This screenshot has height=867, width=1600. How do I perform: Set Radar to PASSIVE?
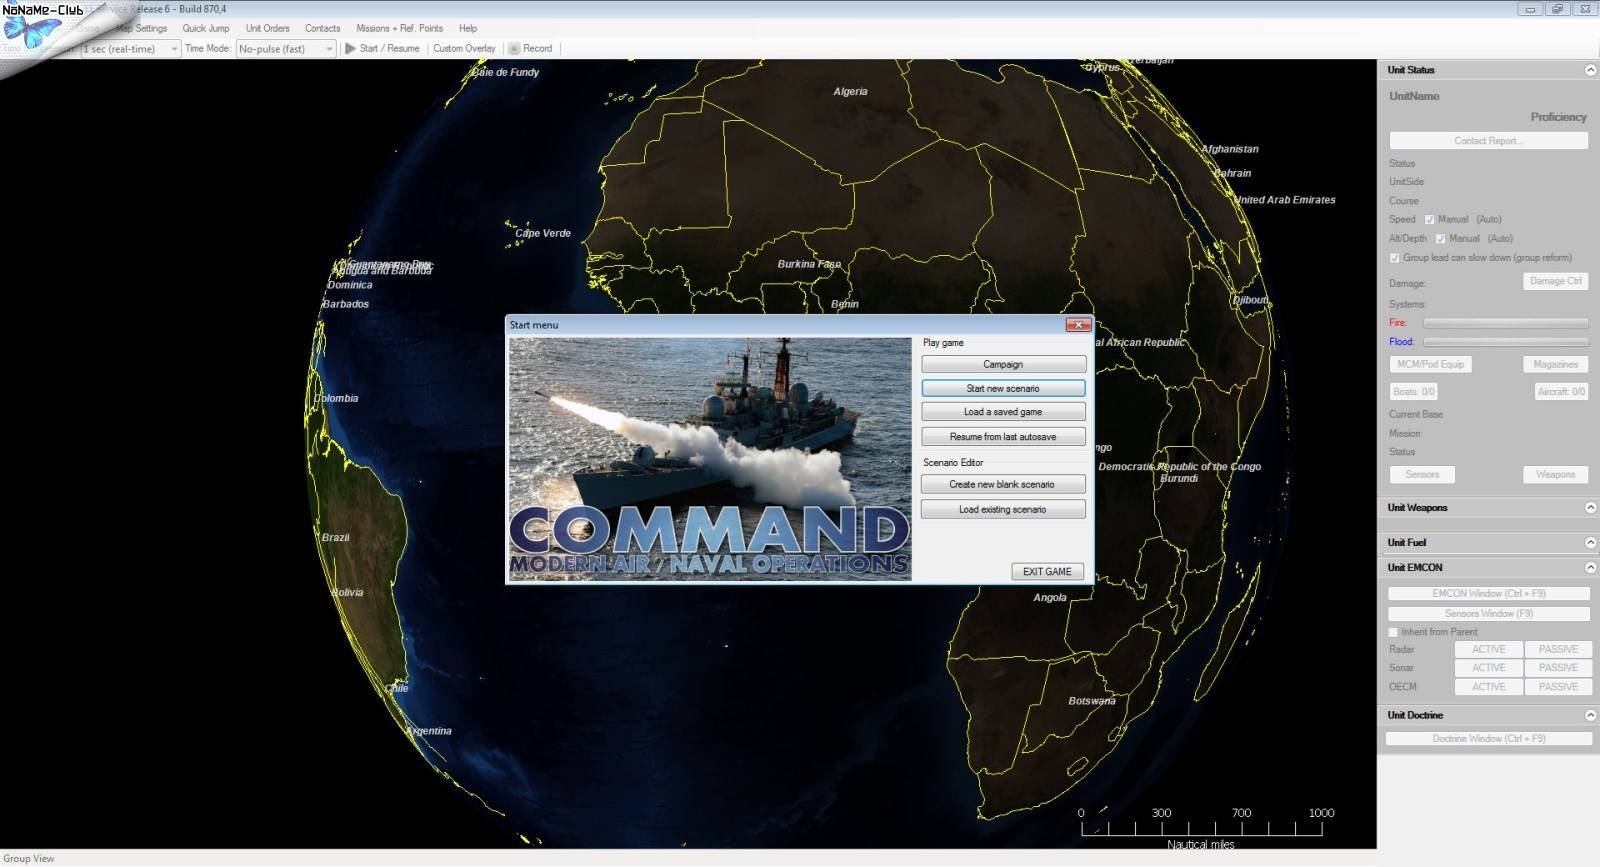[x=1558, y=650]
